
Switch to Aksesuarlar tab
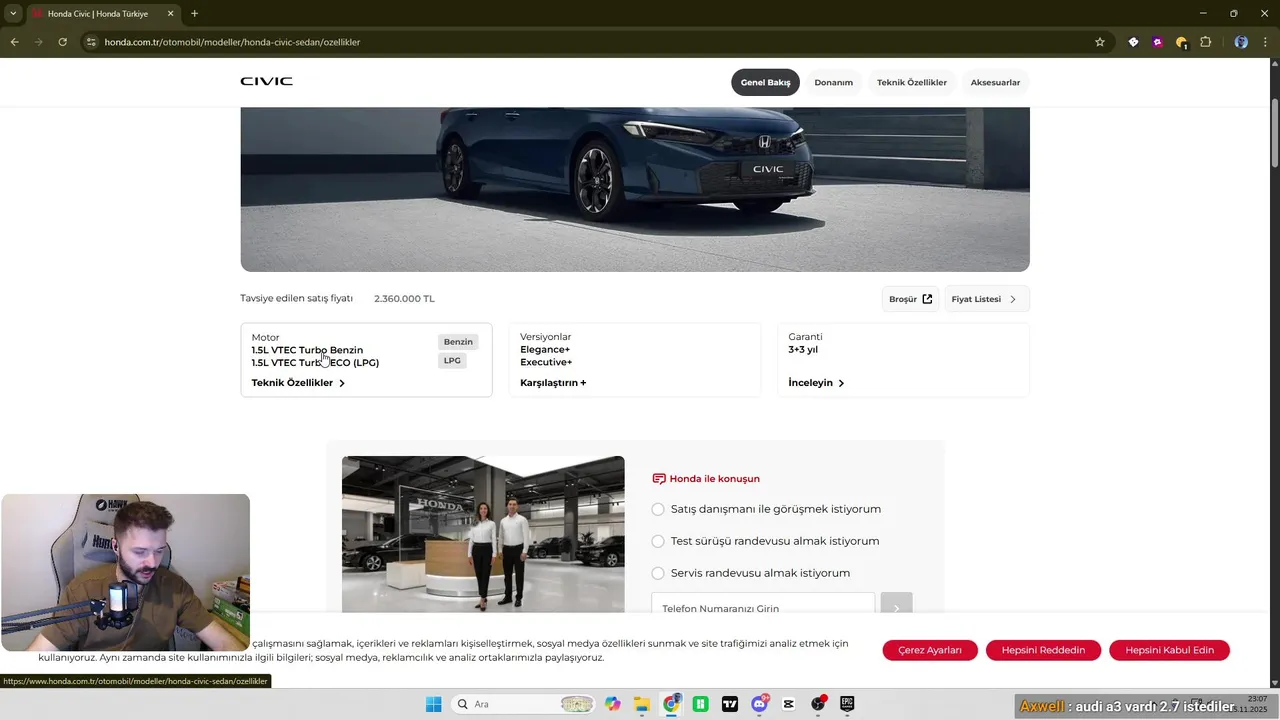pyautogui.click(x=995, y=82)
